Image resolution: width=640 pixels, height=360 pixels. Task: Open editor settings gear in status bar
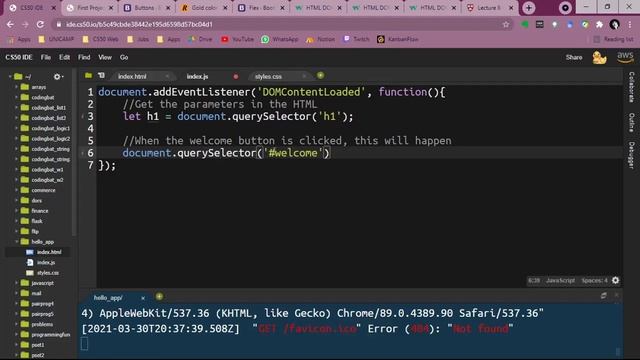616,280
